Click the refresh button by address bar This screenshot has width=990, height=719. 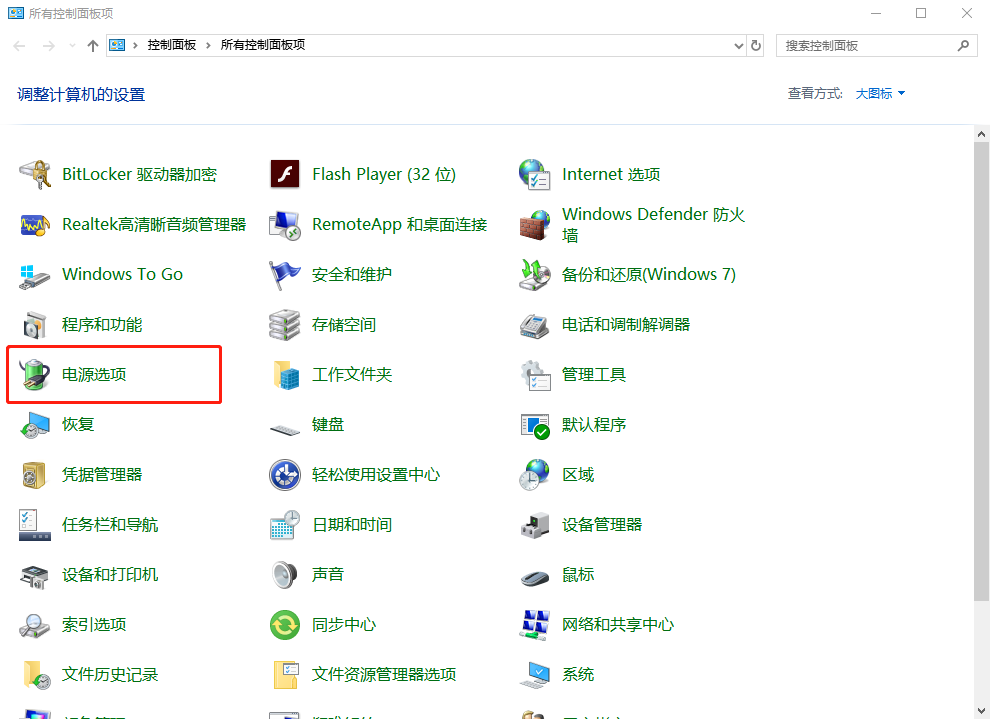[x=756, y=45]
